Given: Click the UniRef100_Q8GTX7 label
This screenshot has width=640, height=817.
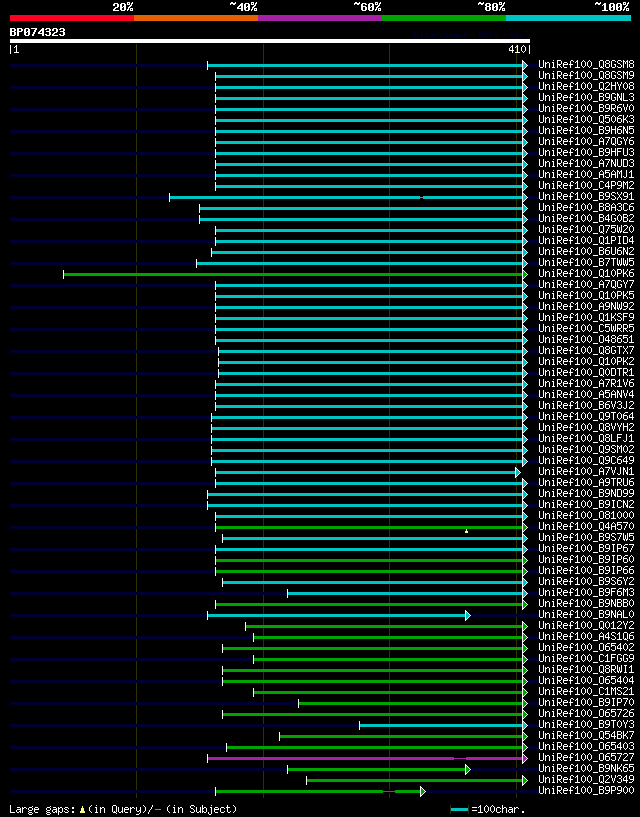Looking at the screenshot, I should pos(586,351).
